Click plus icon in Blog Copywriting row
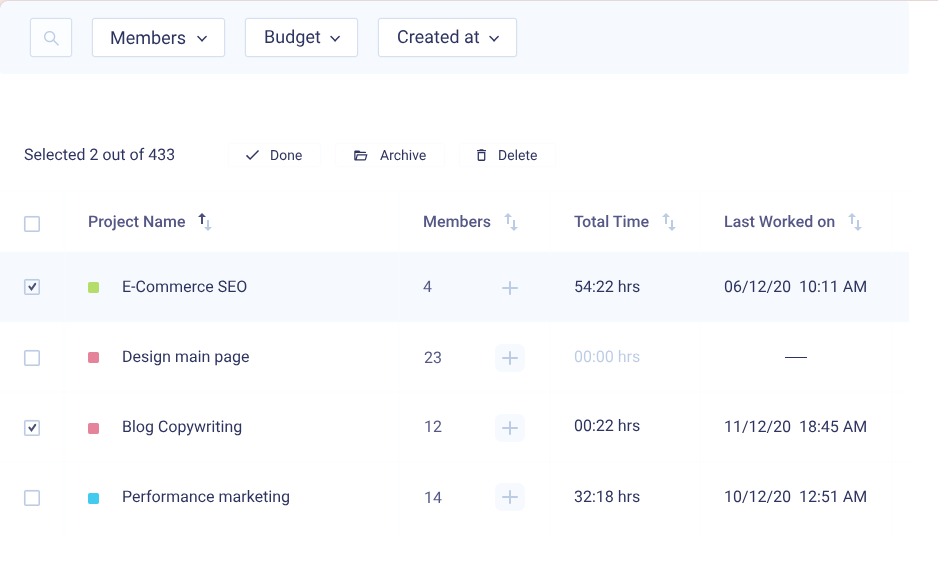 [510, 428]
